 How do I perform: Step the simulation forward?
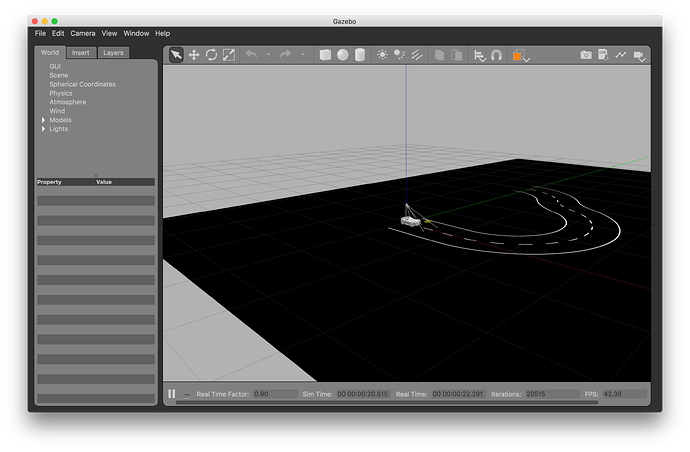click(x=187, y=395)
